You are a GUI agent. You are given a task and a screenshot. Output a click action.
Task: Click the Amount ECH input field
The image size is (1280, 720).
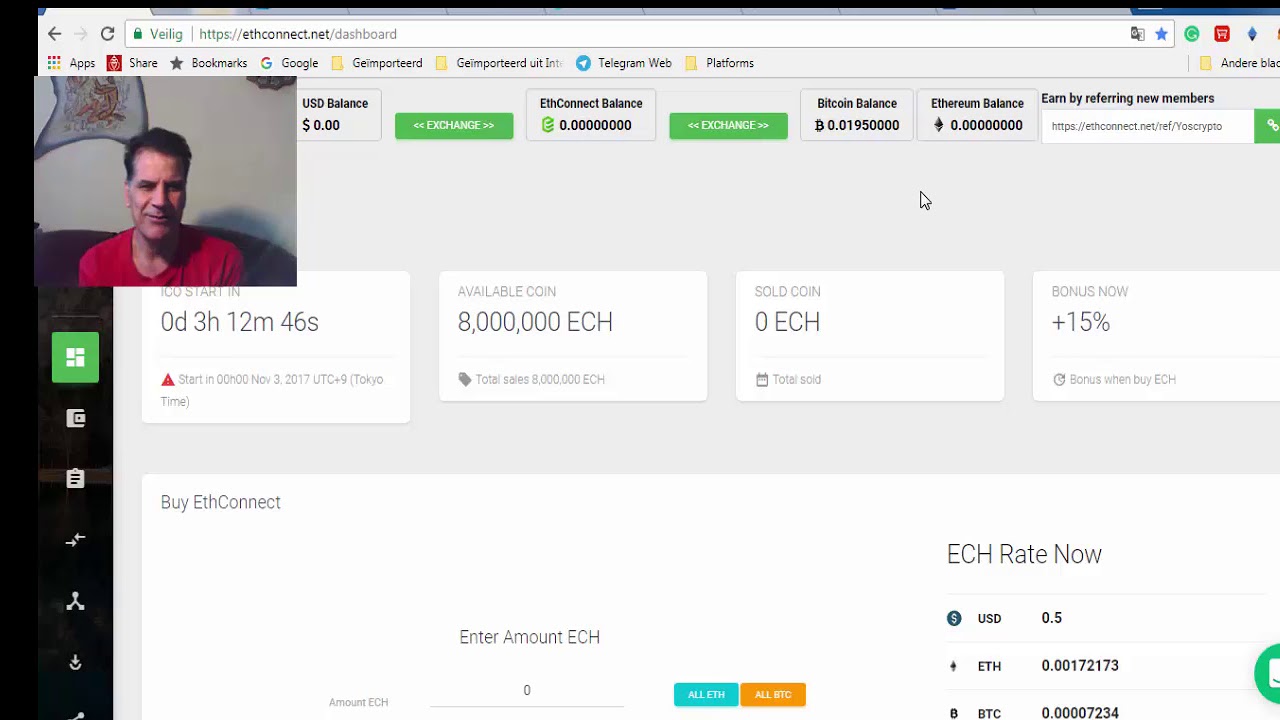(527, 692)
